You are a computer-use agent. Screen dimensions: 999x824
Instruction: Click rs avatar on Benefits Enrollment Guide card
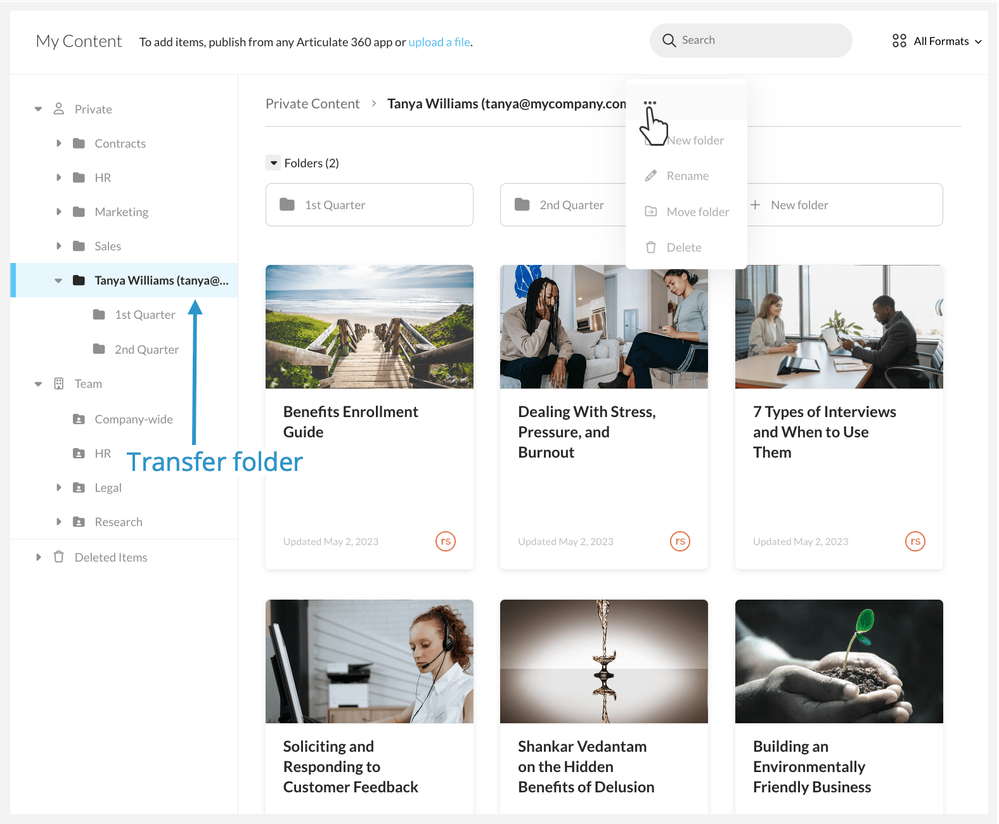pos(445,541)
